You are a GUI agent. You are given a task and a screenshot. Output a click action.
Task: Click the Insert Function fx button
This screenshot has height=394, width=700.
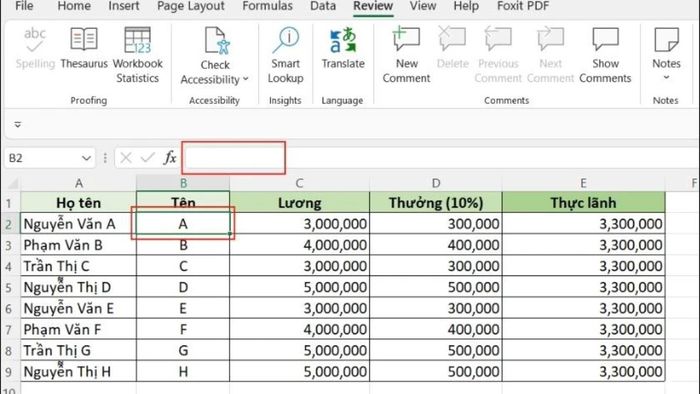170,158
